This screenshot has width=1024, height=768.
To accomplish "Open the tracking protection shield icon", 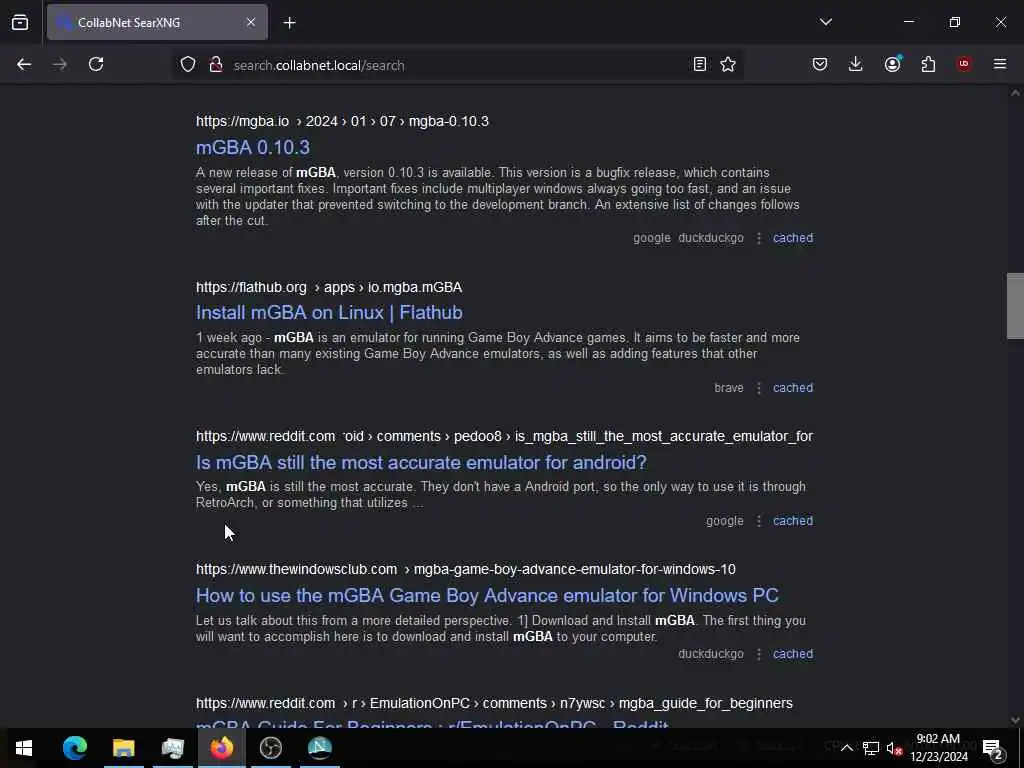I will click(188, 65).
